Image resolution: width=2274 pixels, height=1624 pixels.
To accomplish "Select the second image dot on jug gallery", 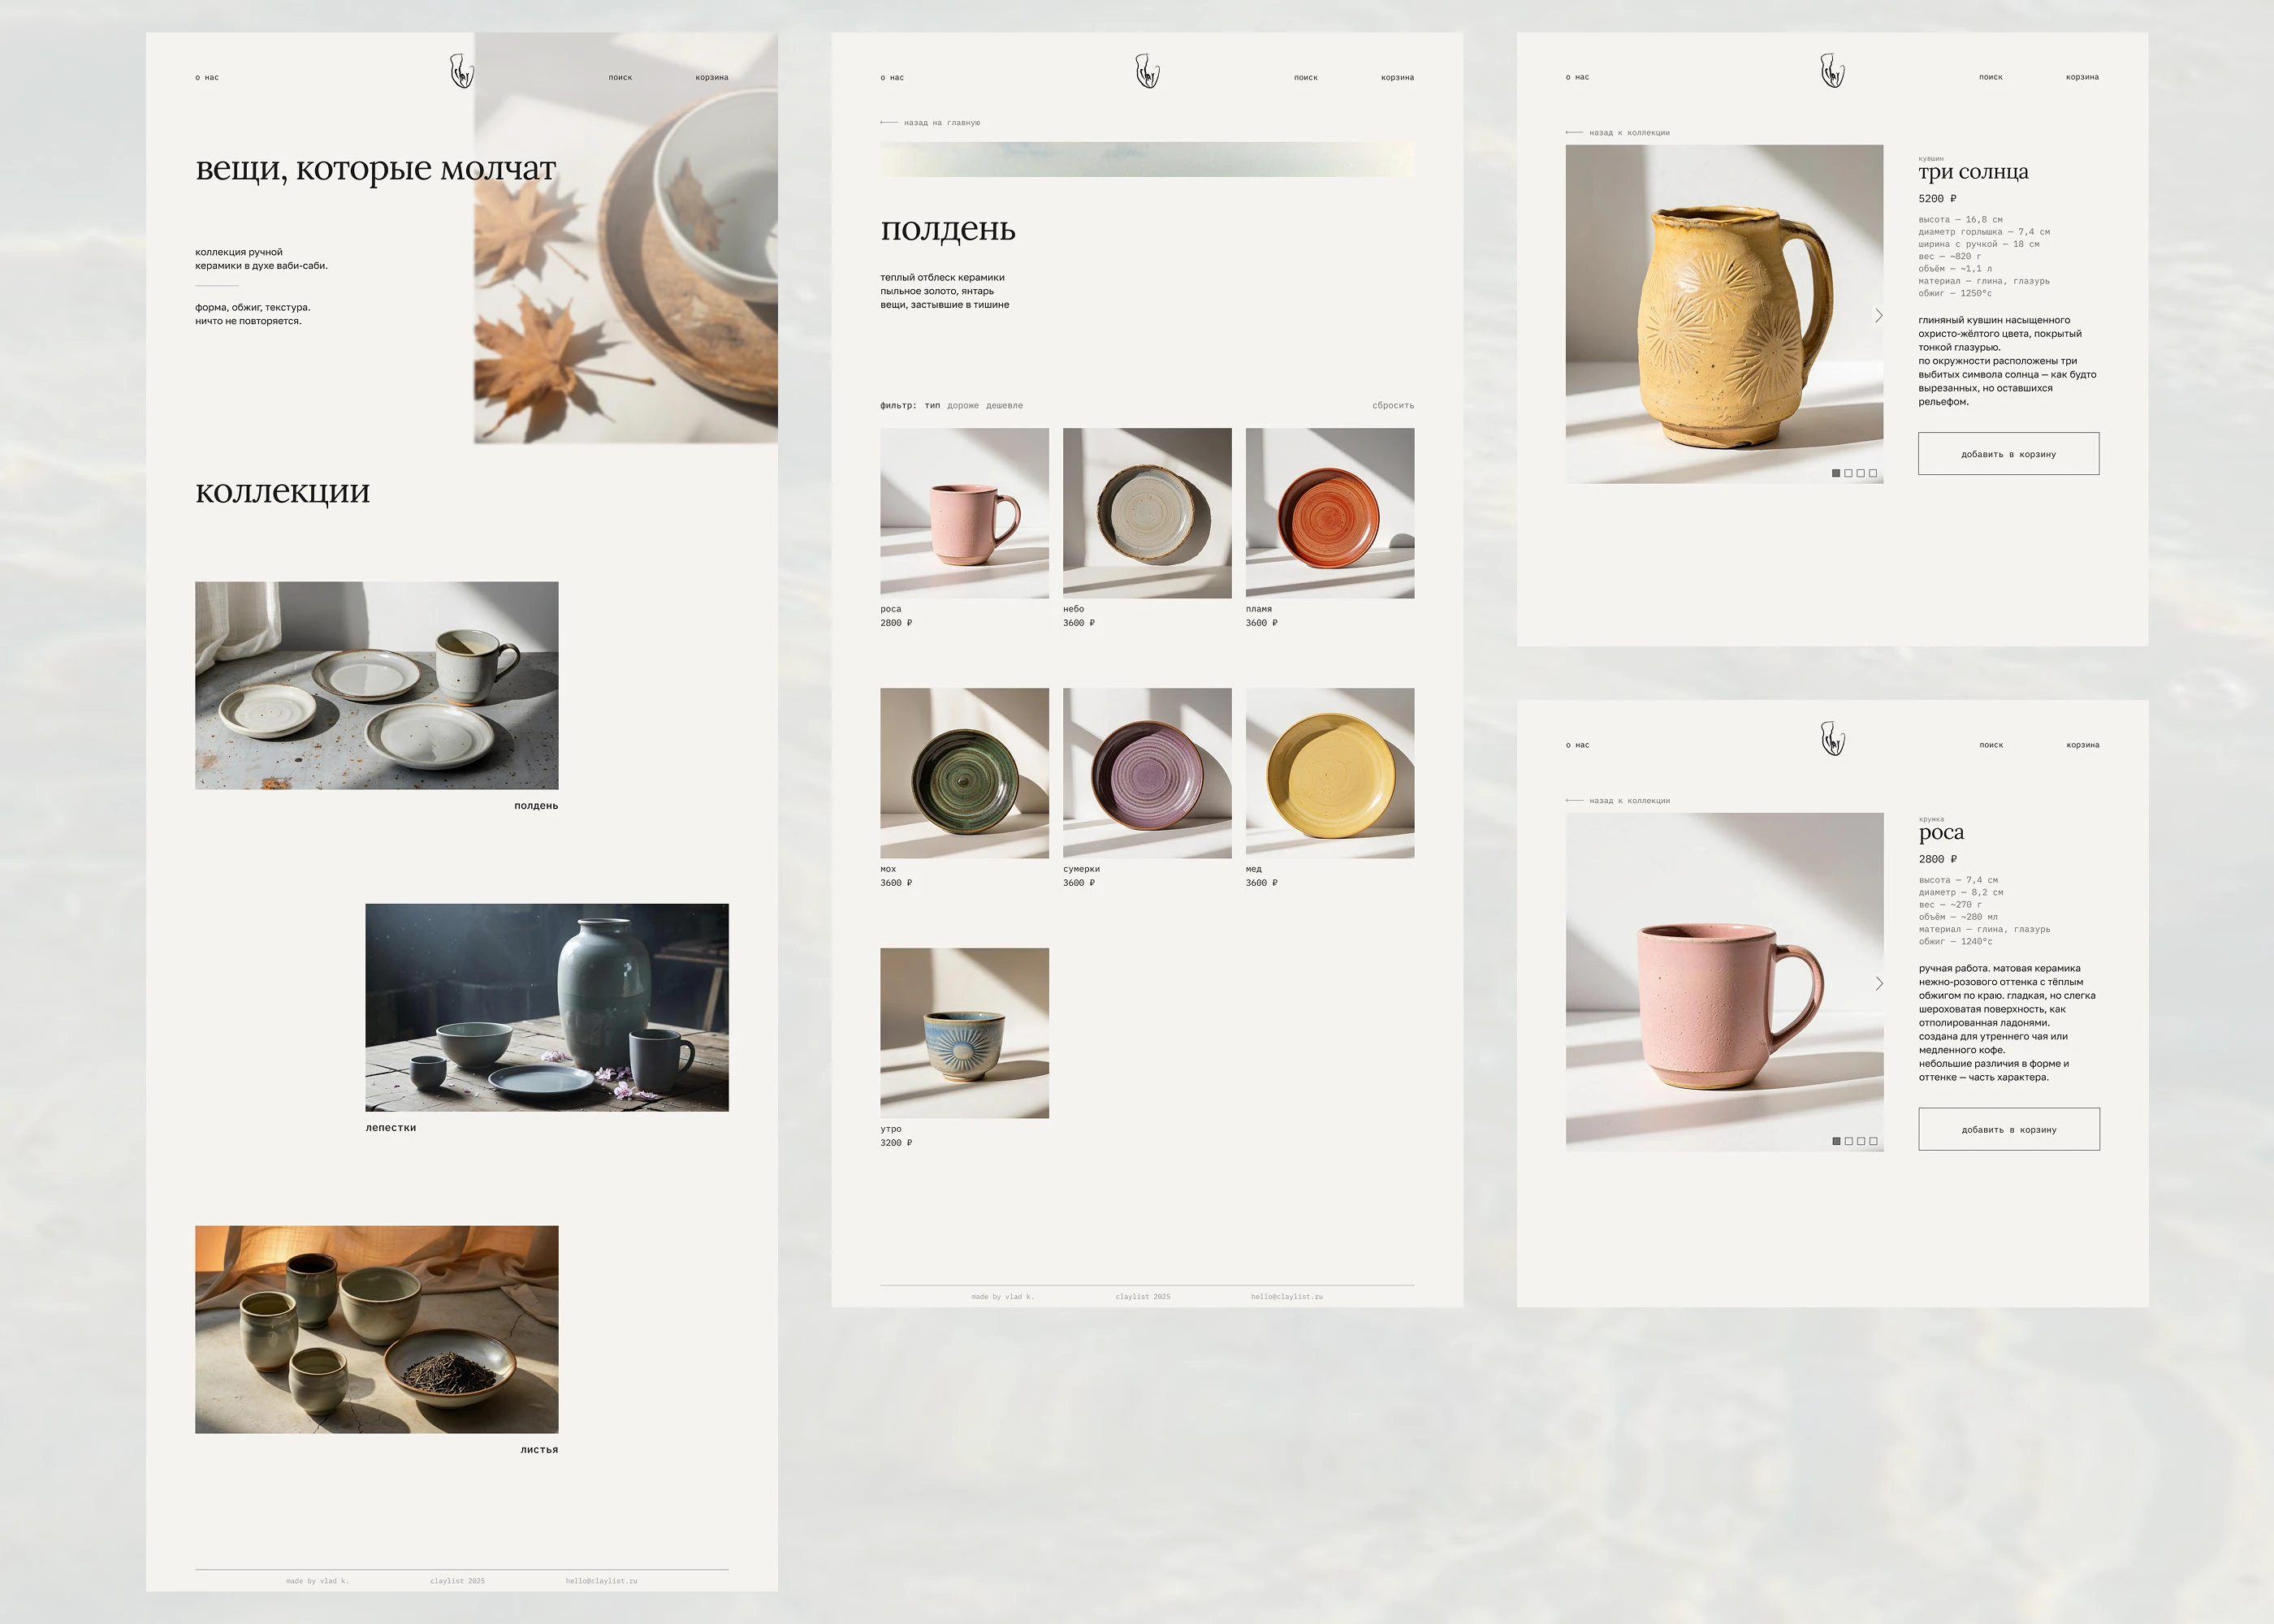I will click(x=1848, y=473).
